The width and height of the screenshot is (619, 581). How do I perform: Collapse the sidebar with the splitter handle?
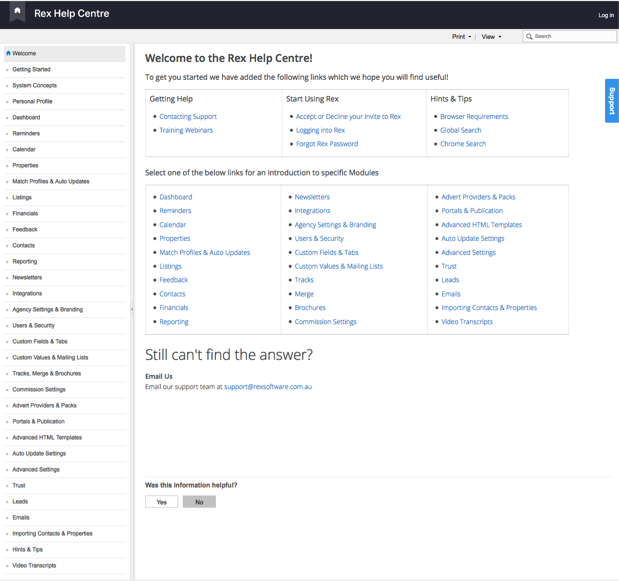132,310
